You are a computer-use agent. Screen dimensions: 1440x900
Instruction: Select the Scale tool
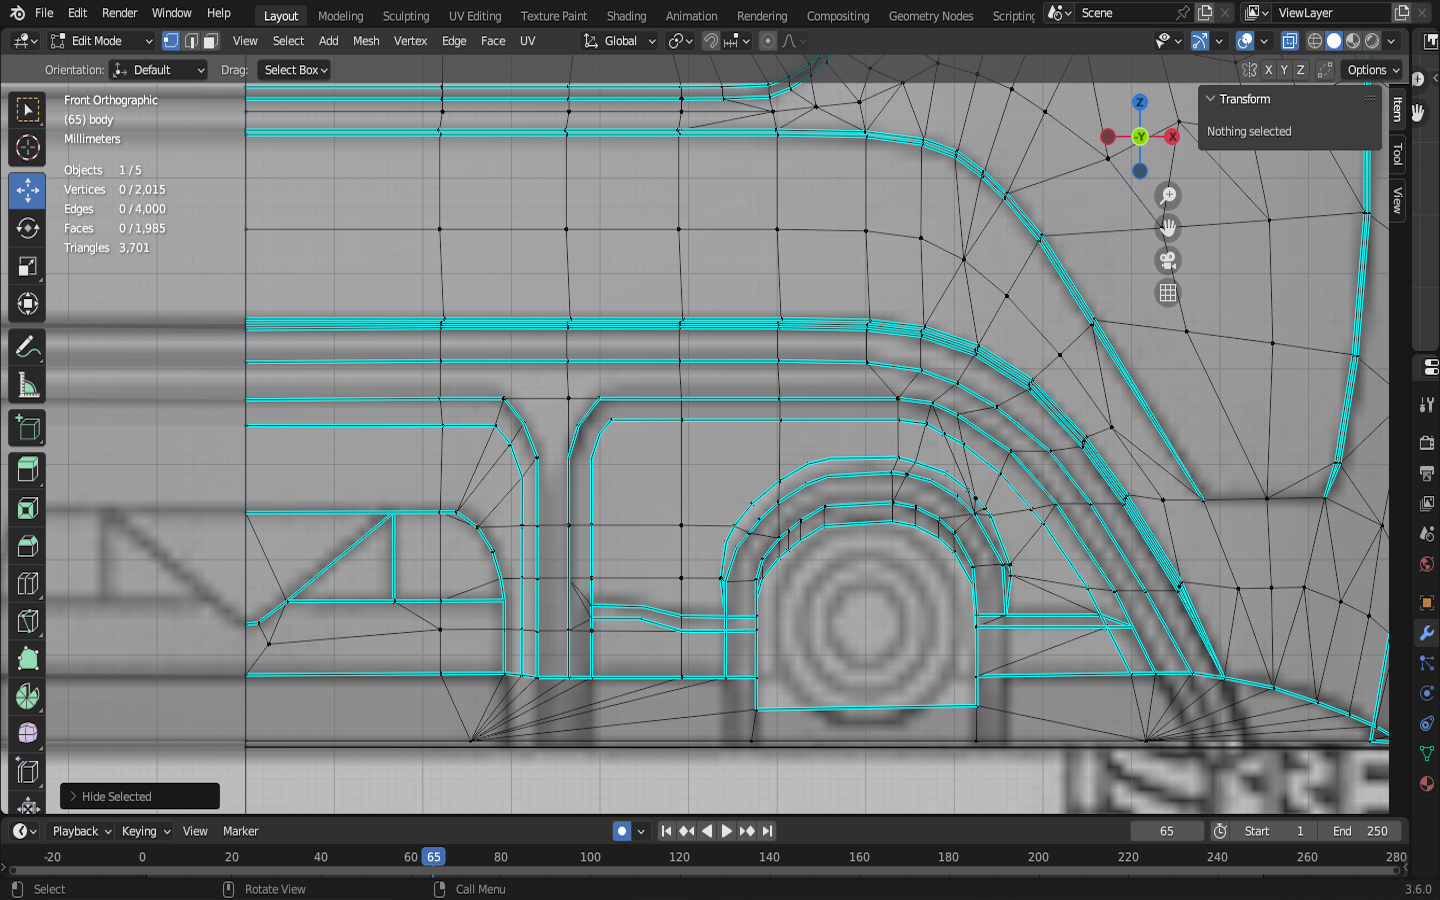tap(28, 266)
